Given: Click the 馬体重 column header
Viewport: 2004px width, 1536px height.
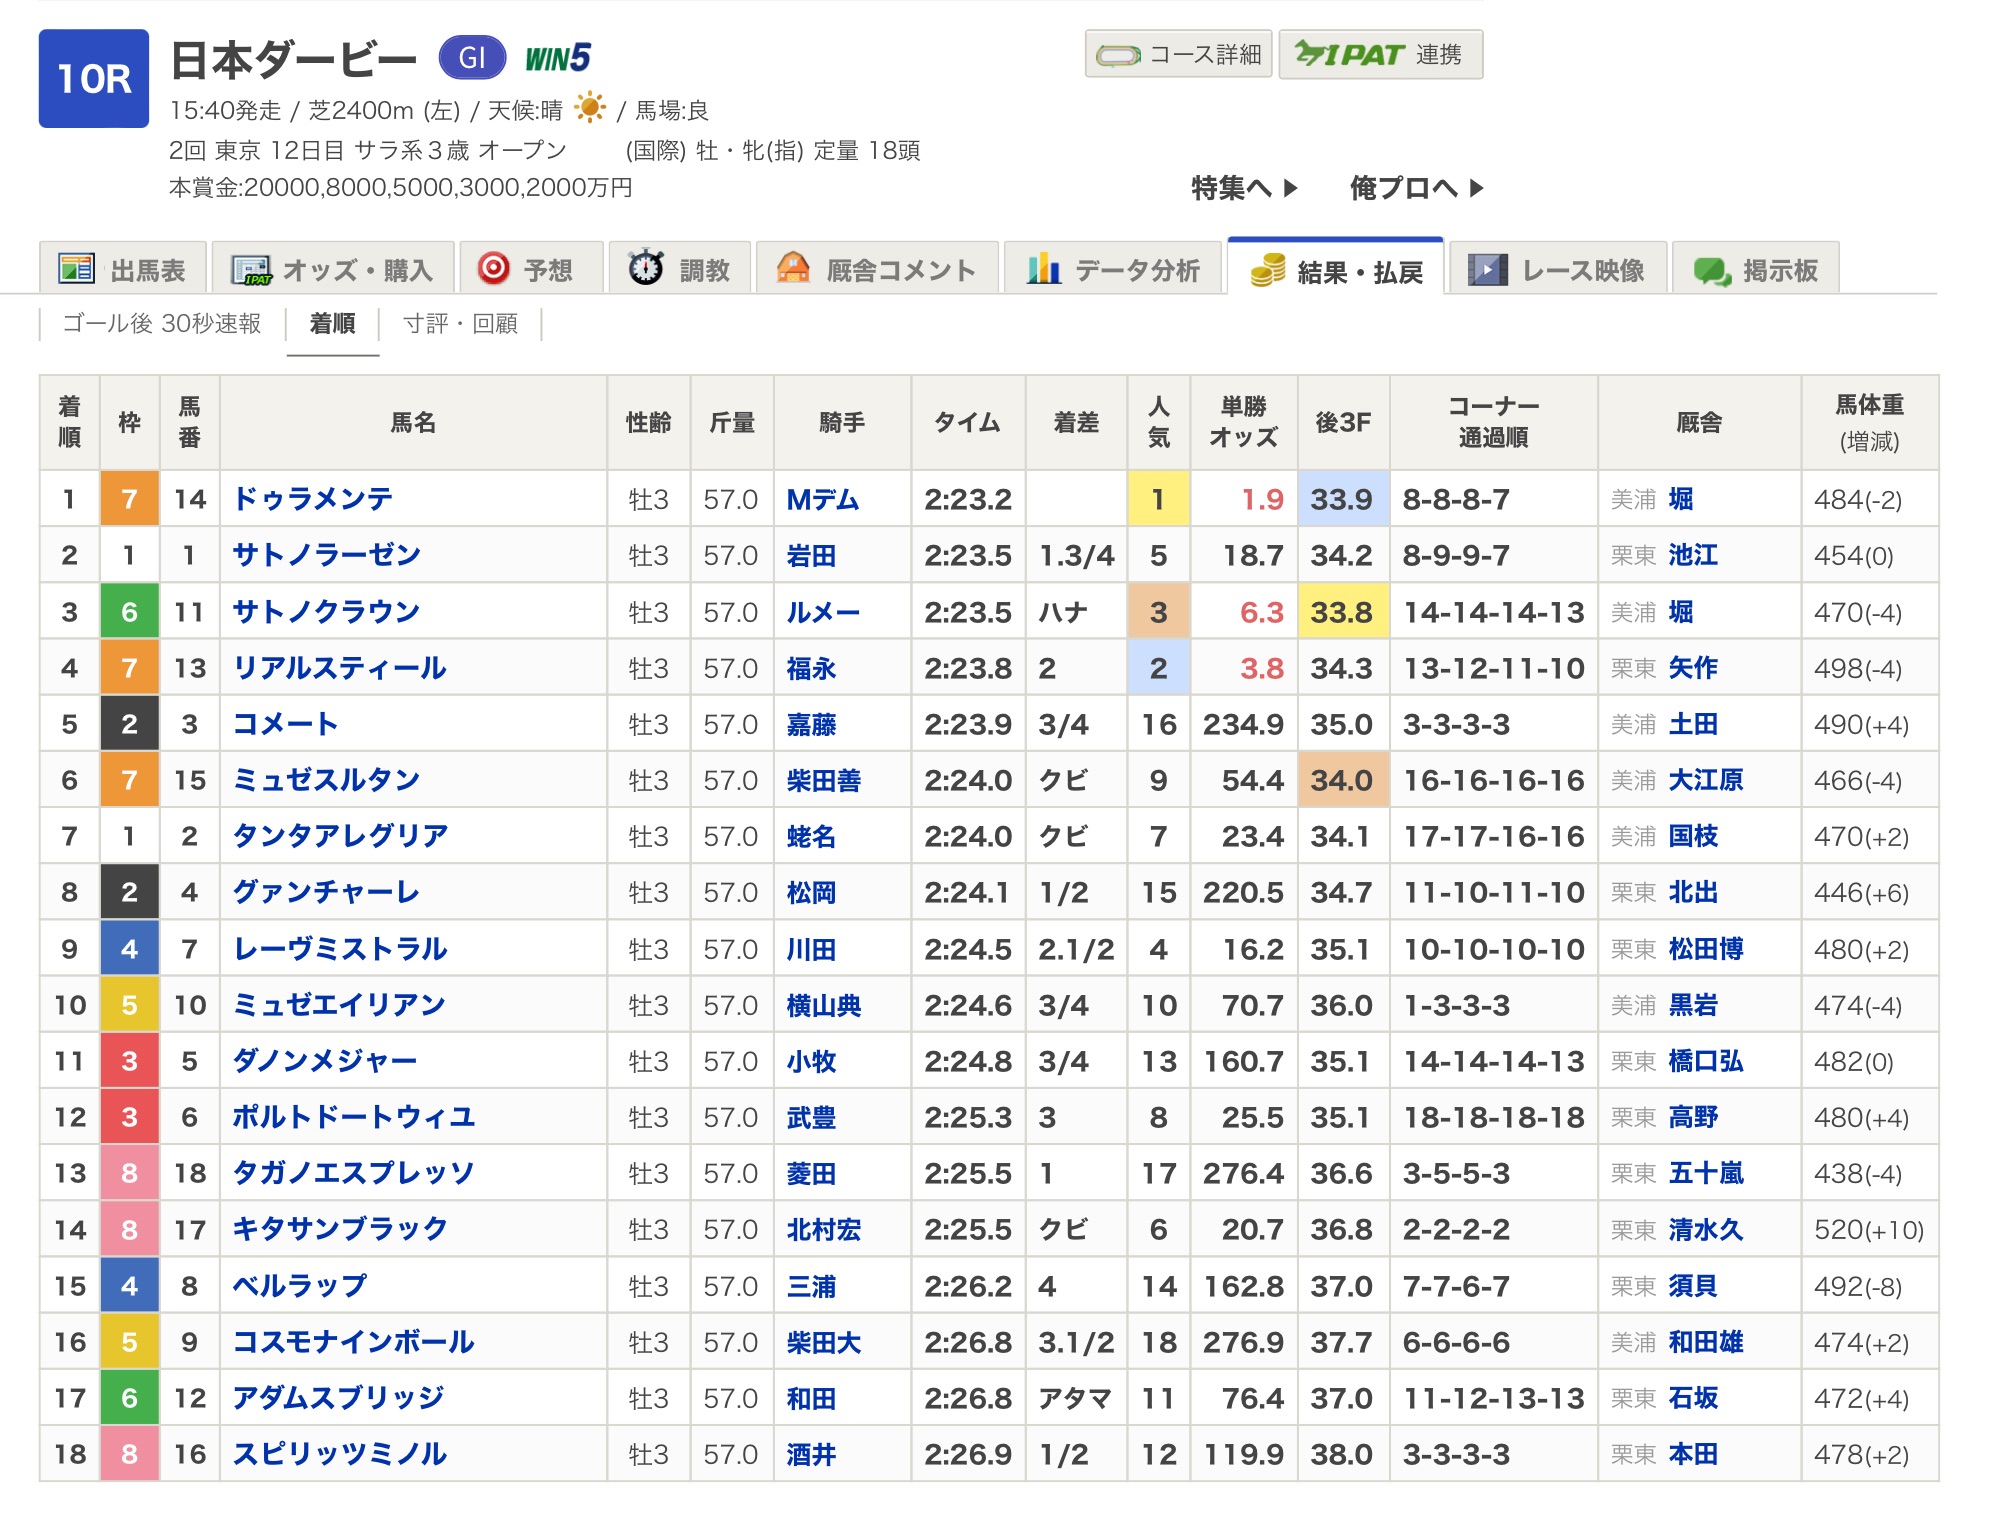Looking at the screenshot, I should tap(1869, 422).
